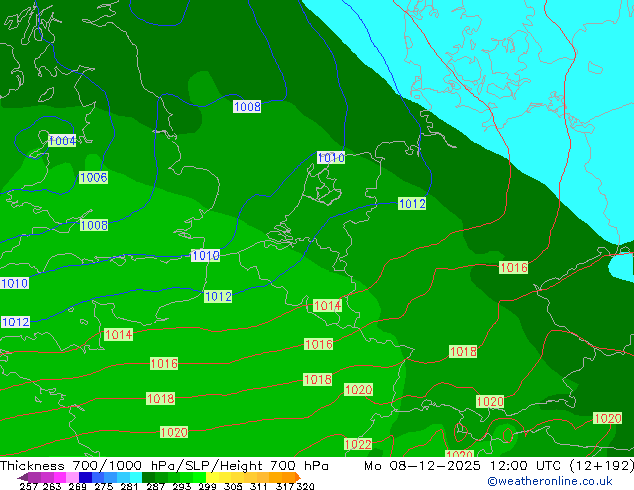Click the 311 legend value
Viewport: 634px width, 490px height.
pos(258,486)
